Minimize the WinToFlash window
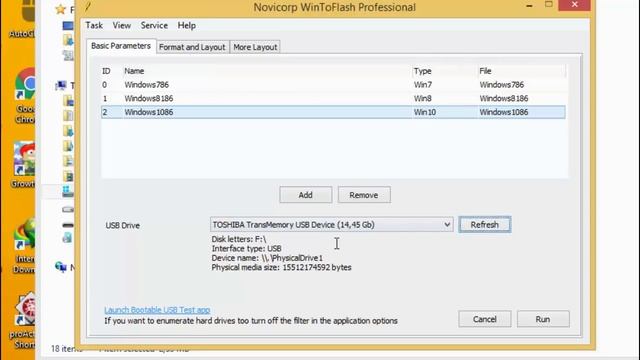Screen dimensions: 640x360 529,6
